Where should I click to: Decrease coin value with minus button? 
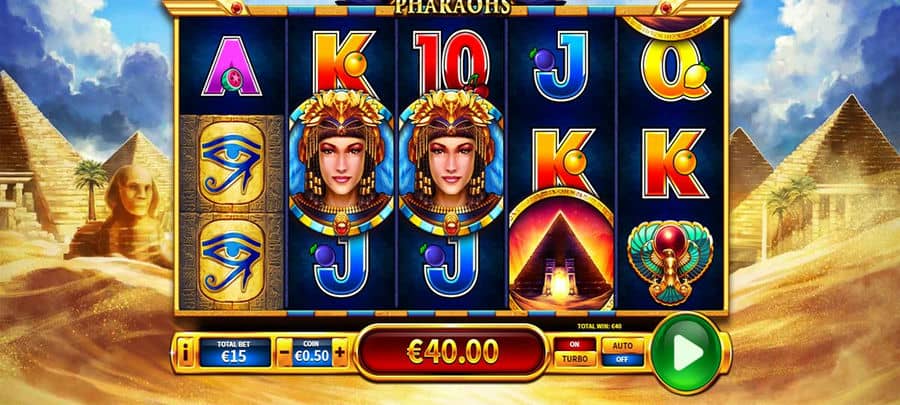pos(285,352)
